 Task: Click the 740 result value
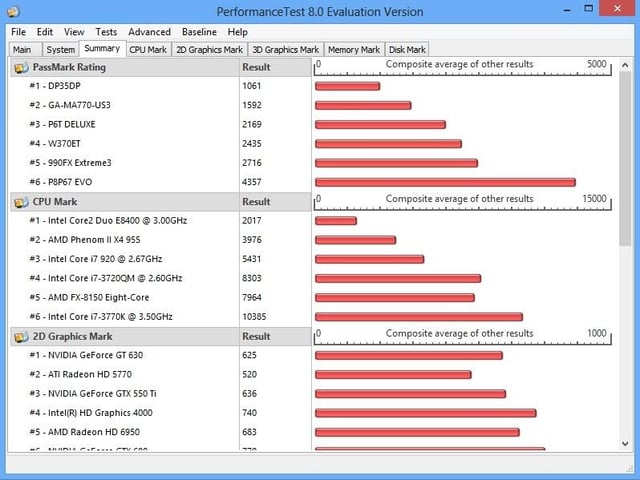point(249,413)
